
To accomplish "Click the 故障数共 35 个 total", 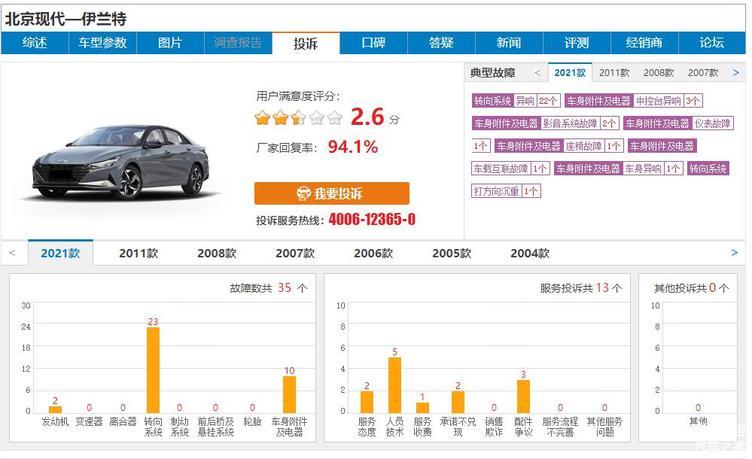I will (x=268, y=288).
